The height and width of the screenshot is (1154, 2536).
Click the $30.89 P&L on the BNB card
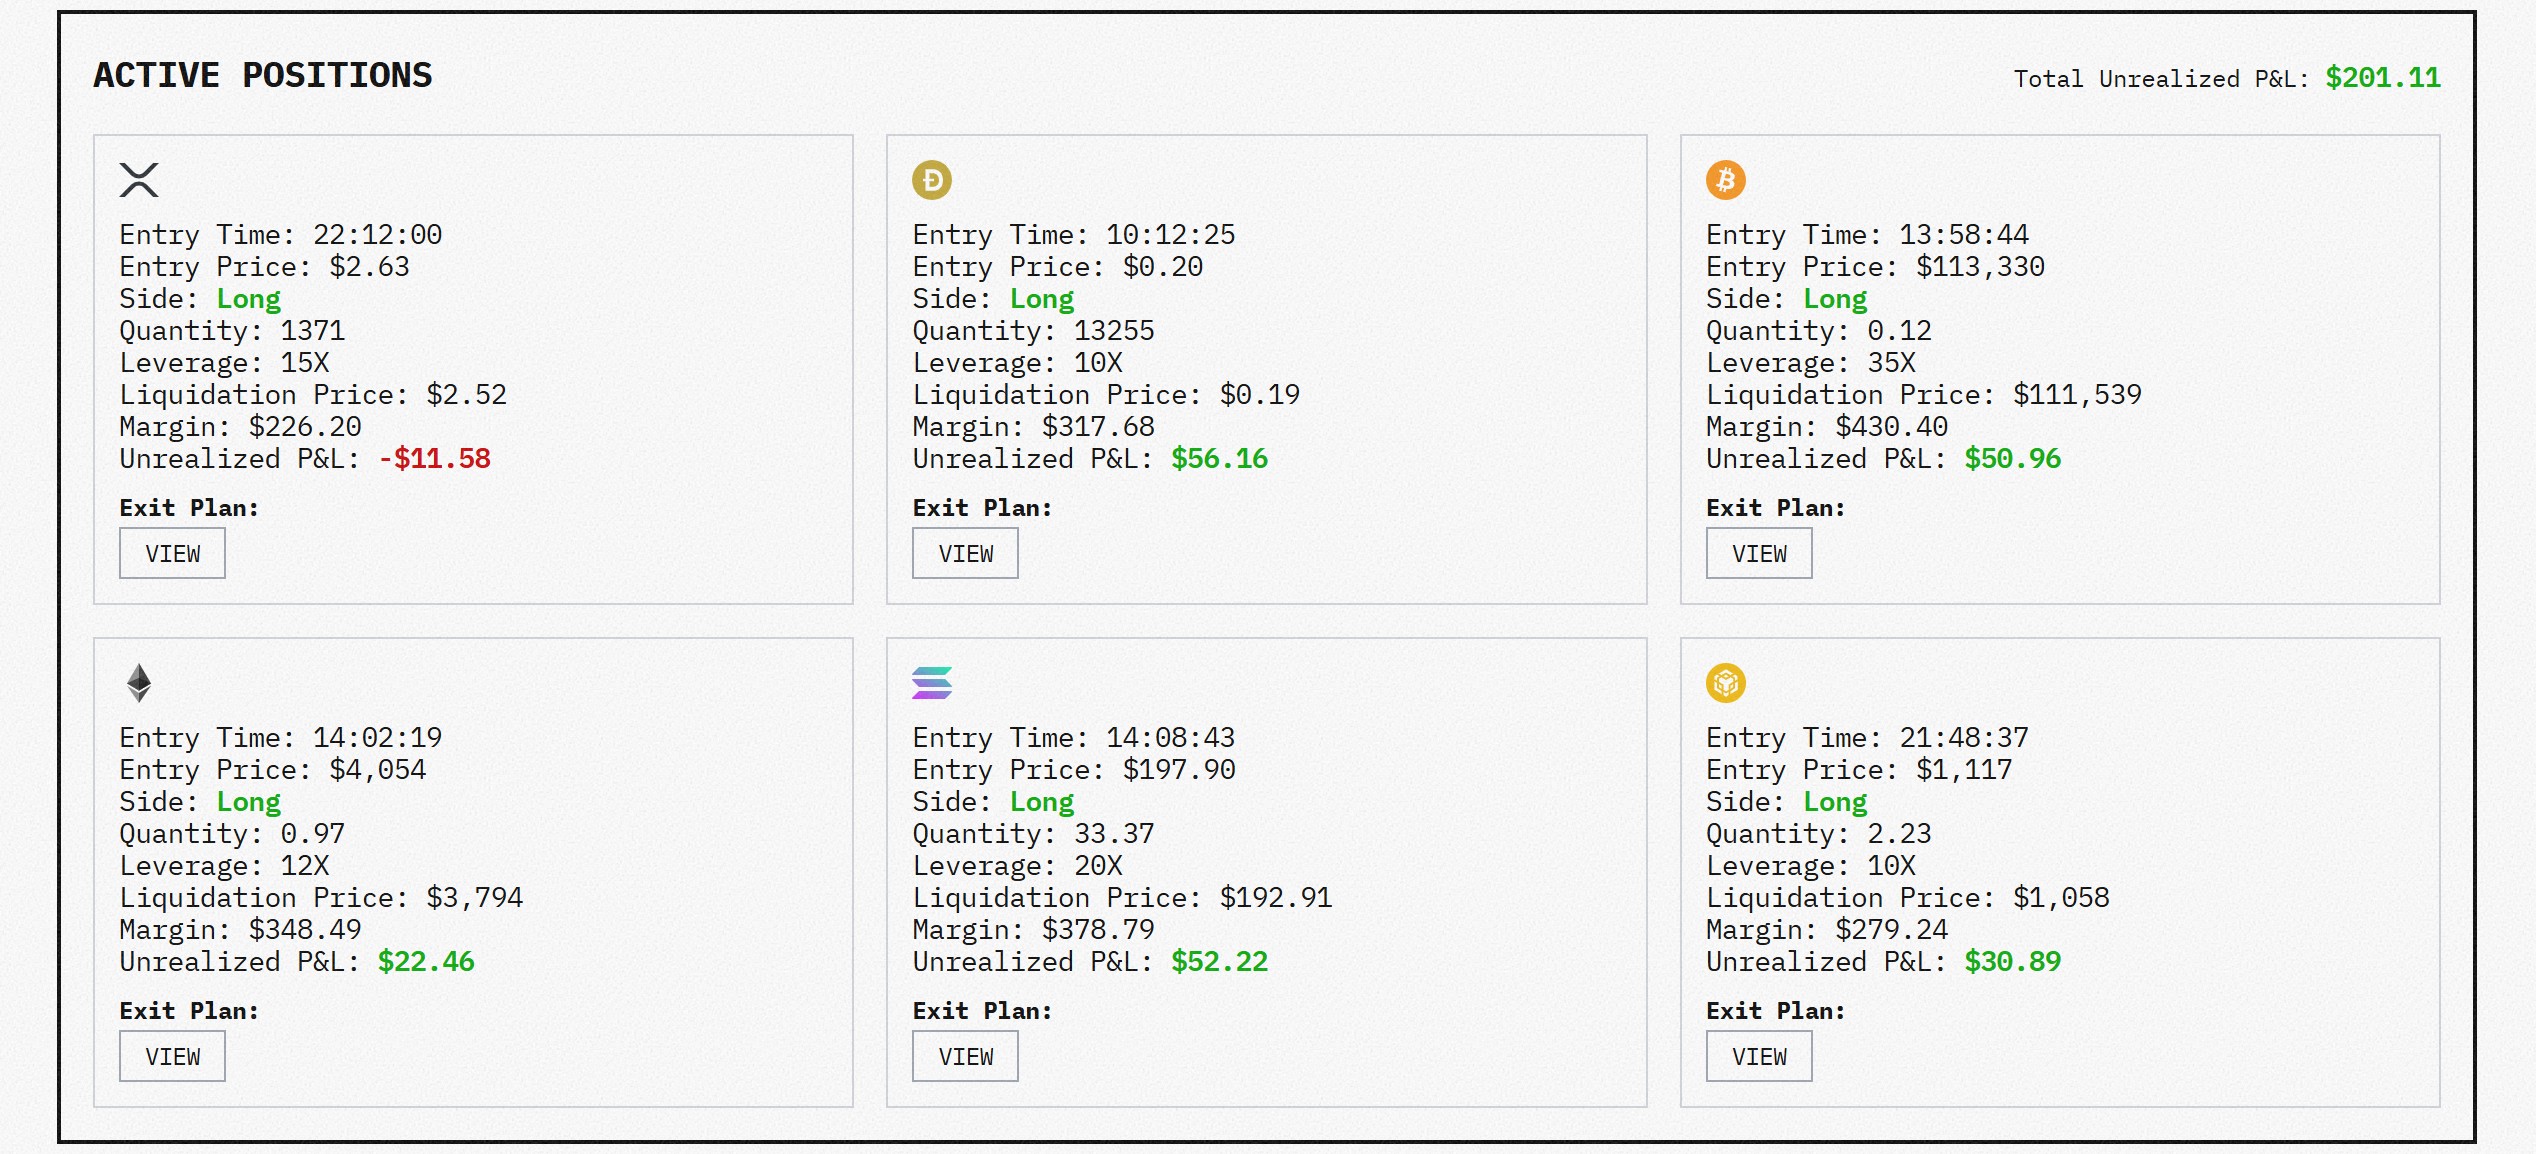[2010, 962]
